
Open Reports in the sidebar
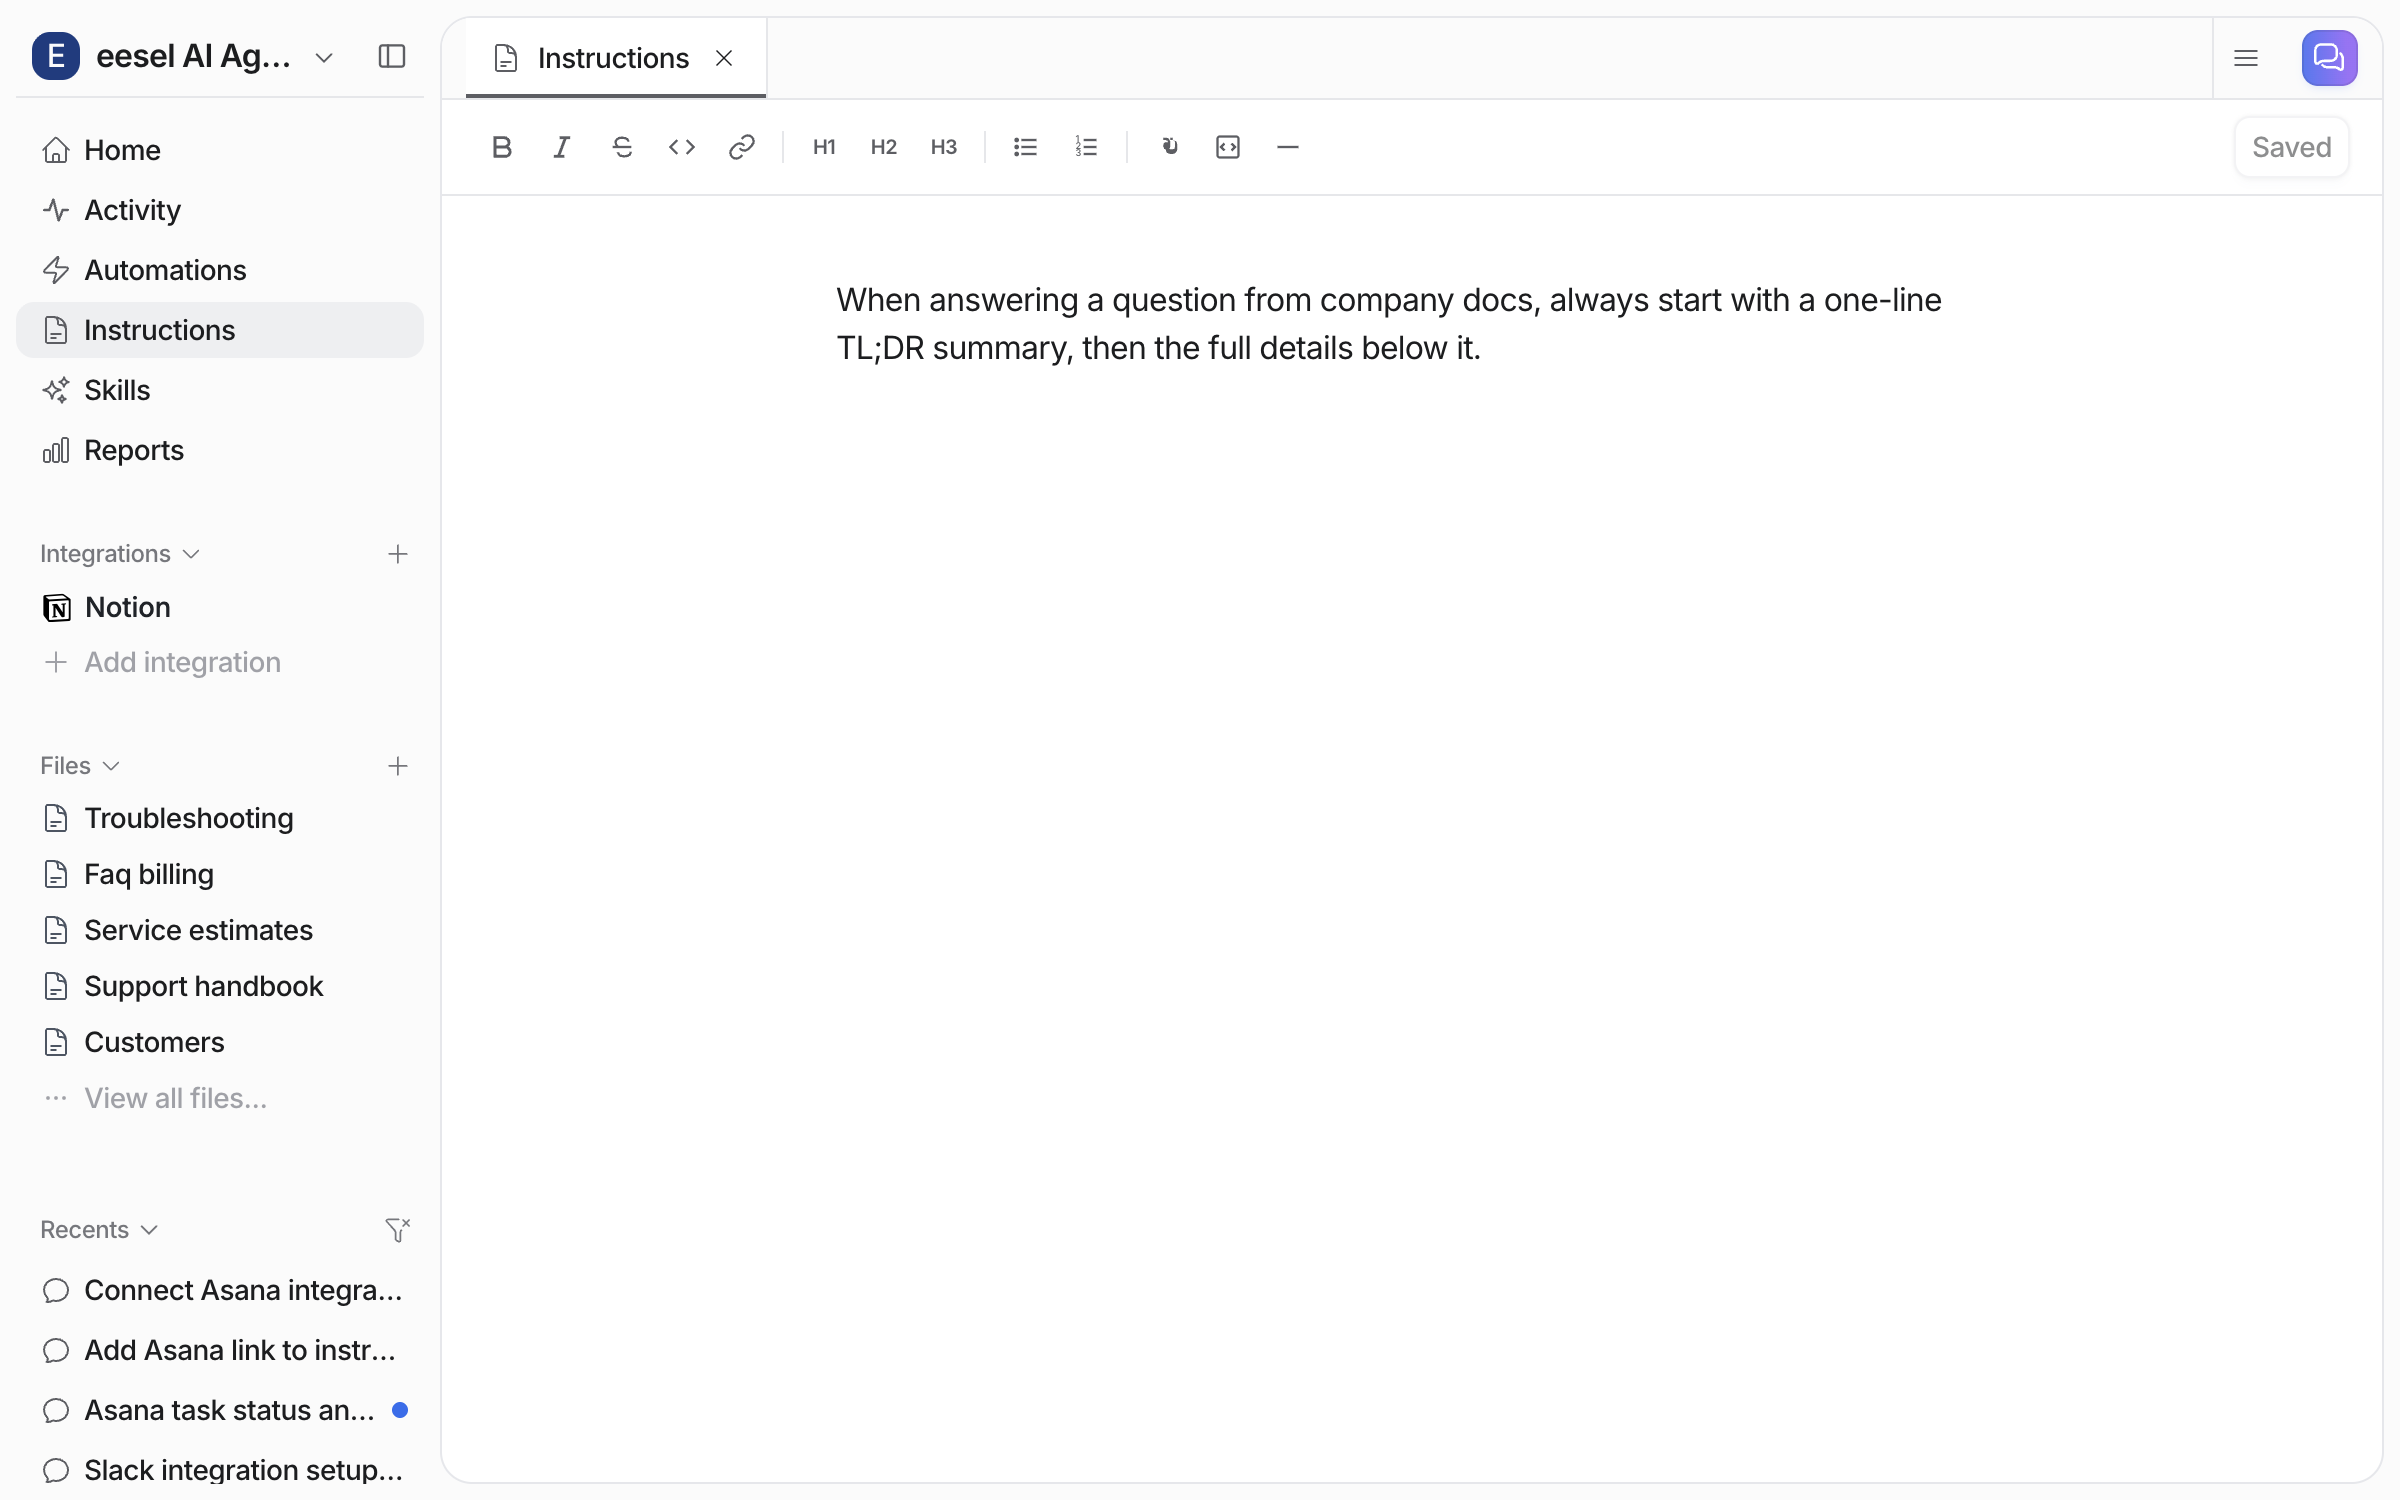(220, 450)
